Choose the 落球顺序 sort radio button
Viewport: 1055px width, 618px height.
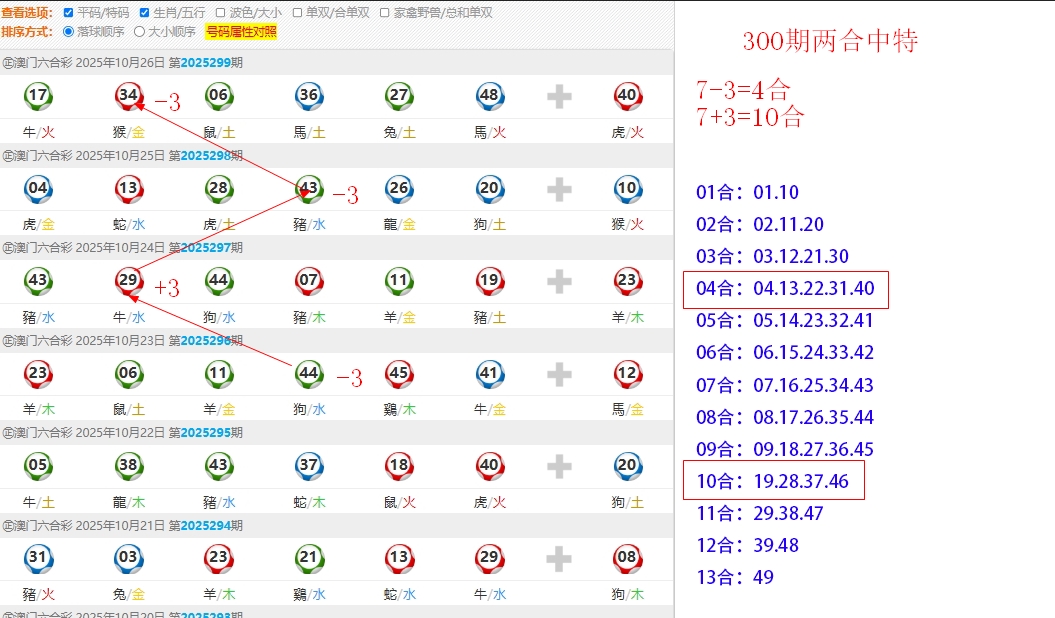click(x=68, y=32)
